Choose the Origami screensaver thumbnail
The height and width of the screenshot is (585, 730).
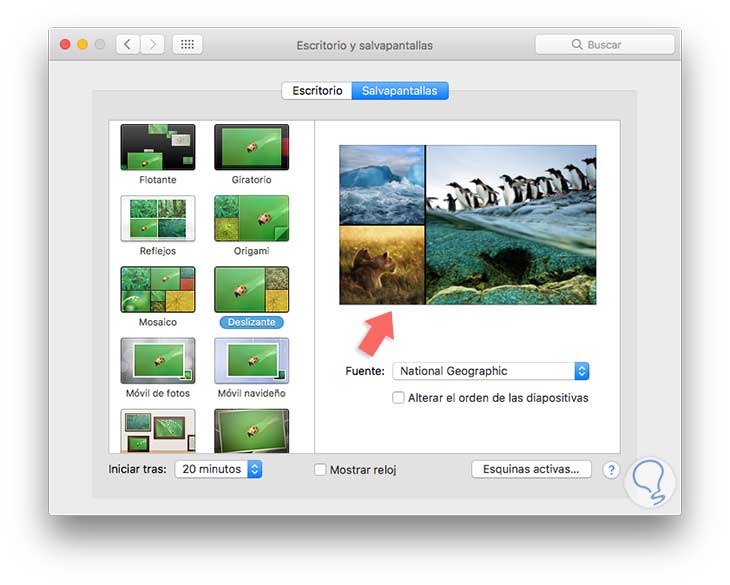coord(251,218)
